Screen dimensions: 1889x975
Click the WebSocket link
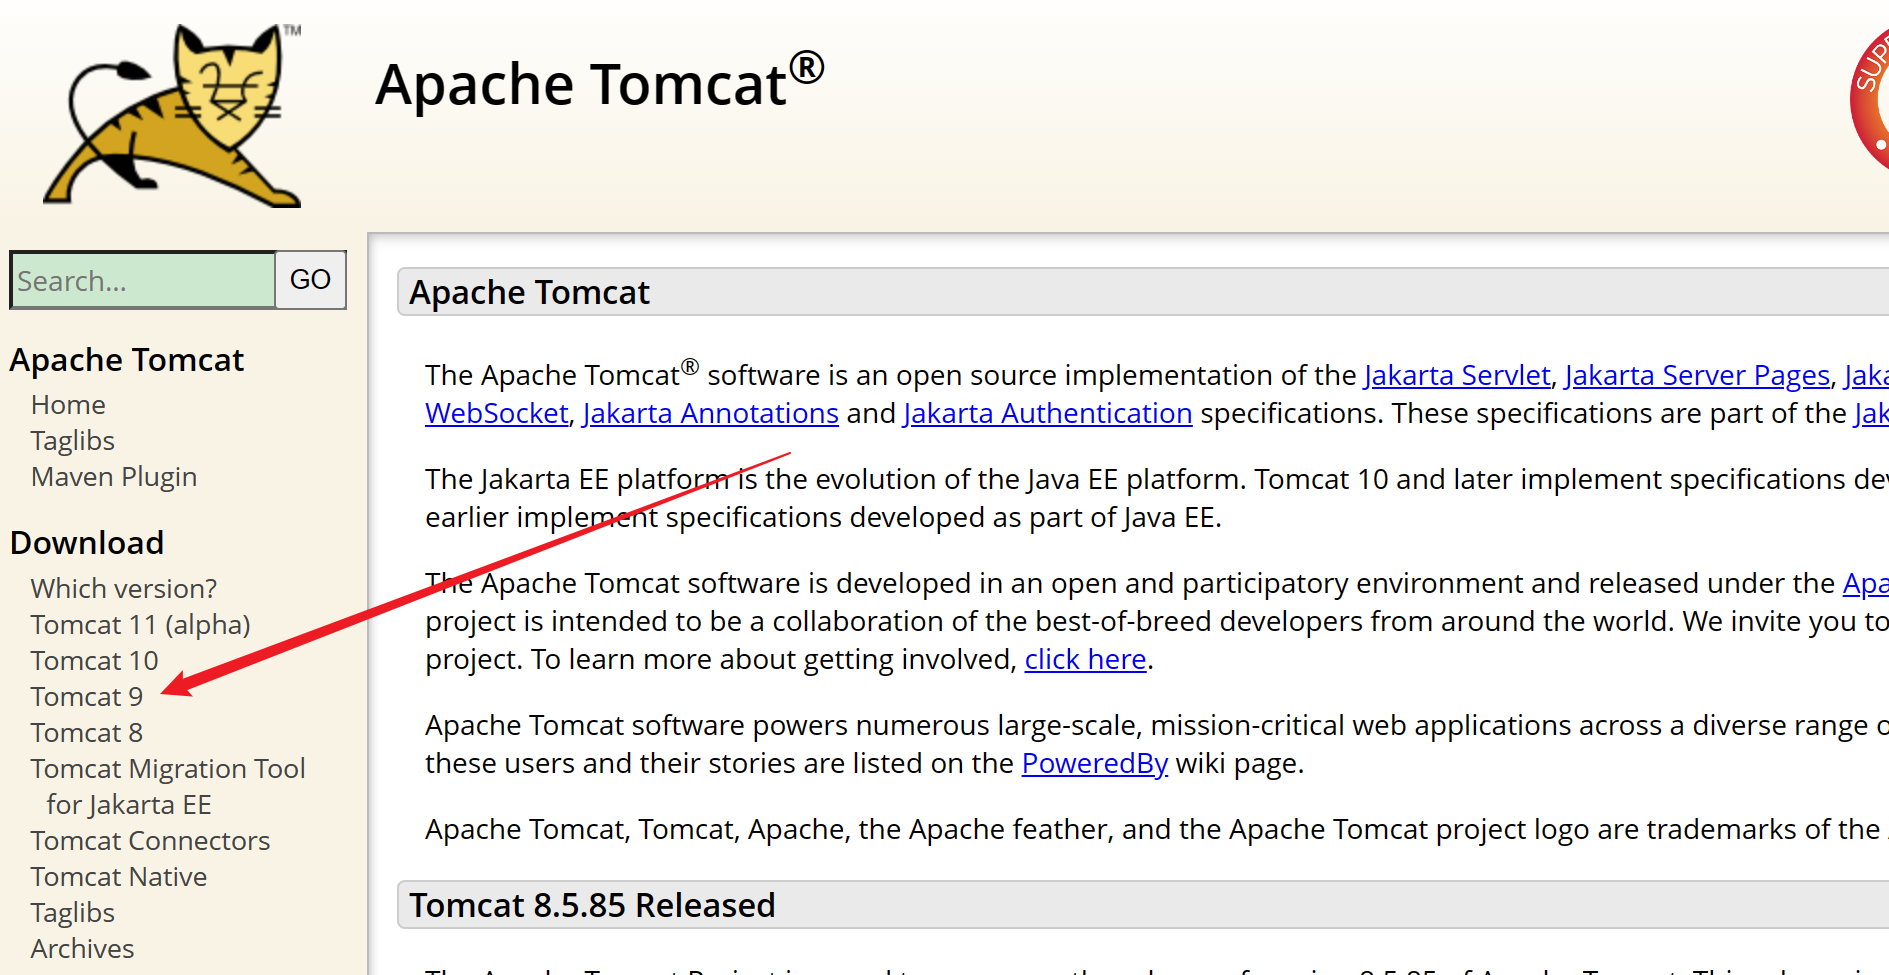(496, 413)
